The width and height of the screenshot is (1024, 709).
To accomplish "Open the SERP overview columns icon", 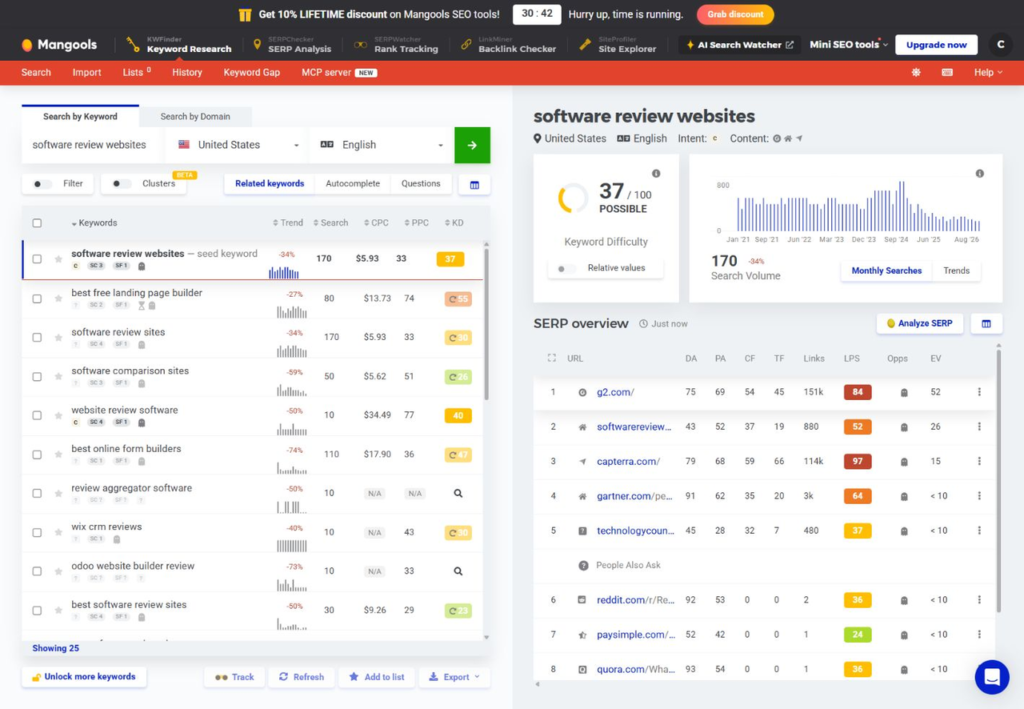I will (986, 323).
